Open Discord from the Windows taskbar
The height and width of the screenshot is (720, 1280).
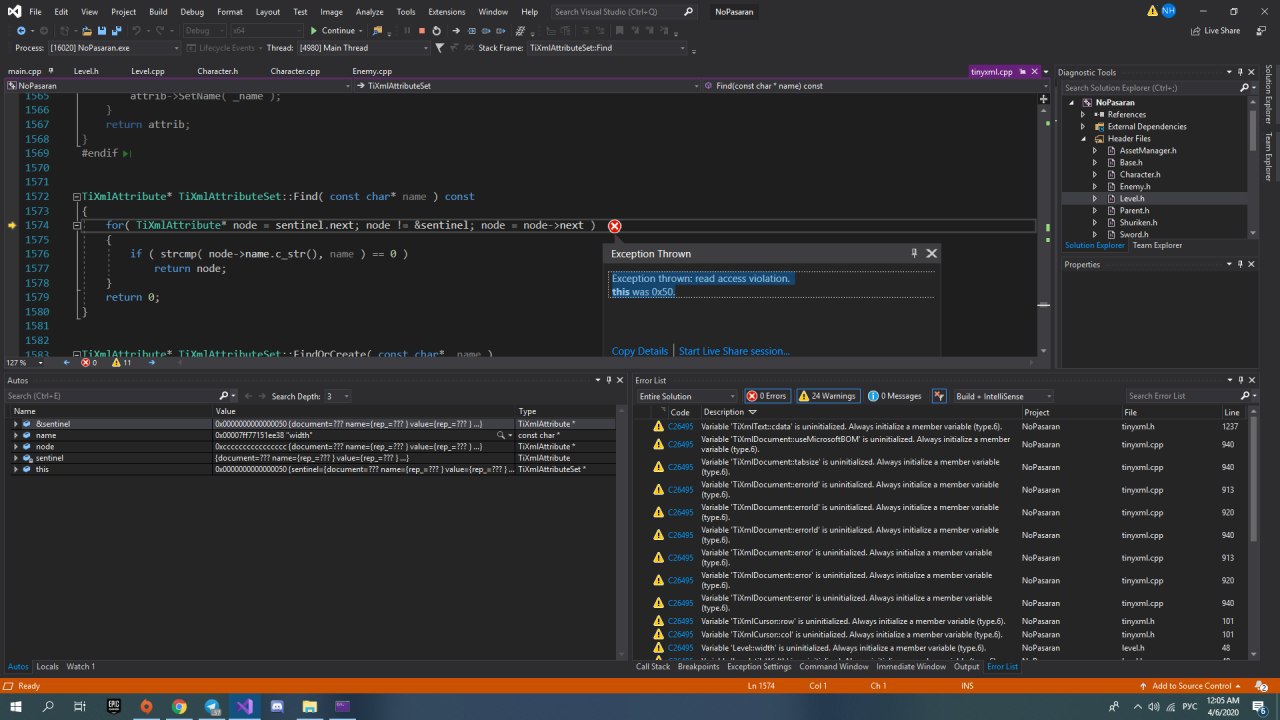(277, 707)
